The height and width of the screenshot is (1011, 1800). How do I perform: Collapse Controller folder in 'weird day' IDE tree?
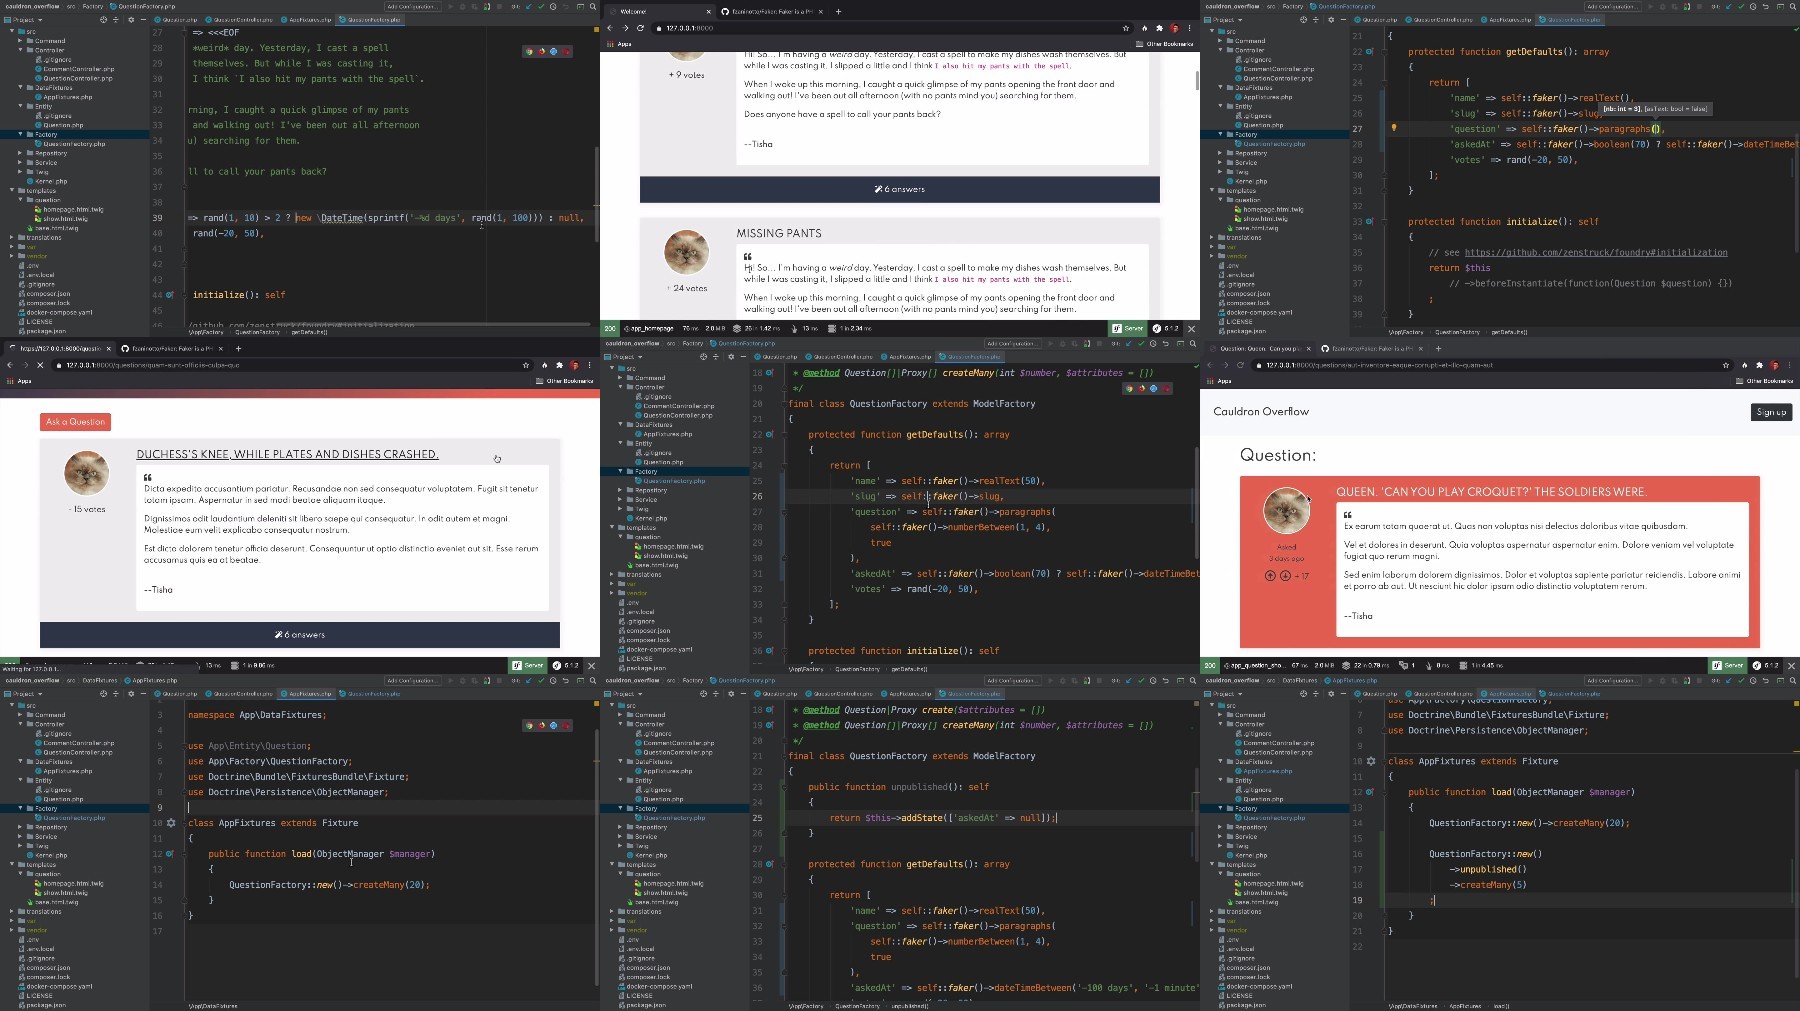tap(19, 50)
